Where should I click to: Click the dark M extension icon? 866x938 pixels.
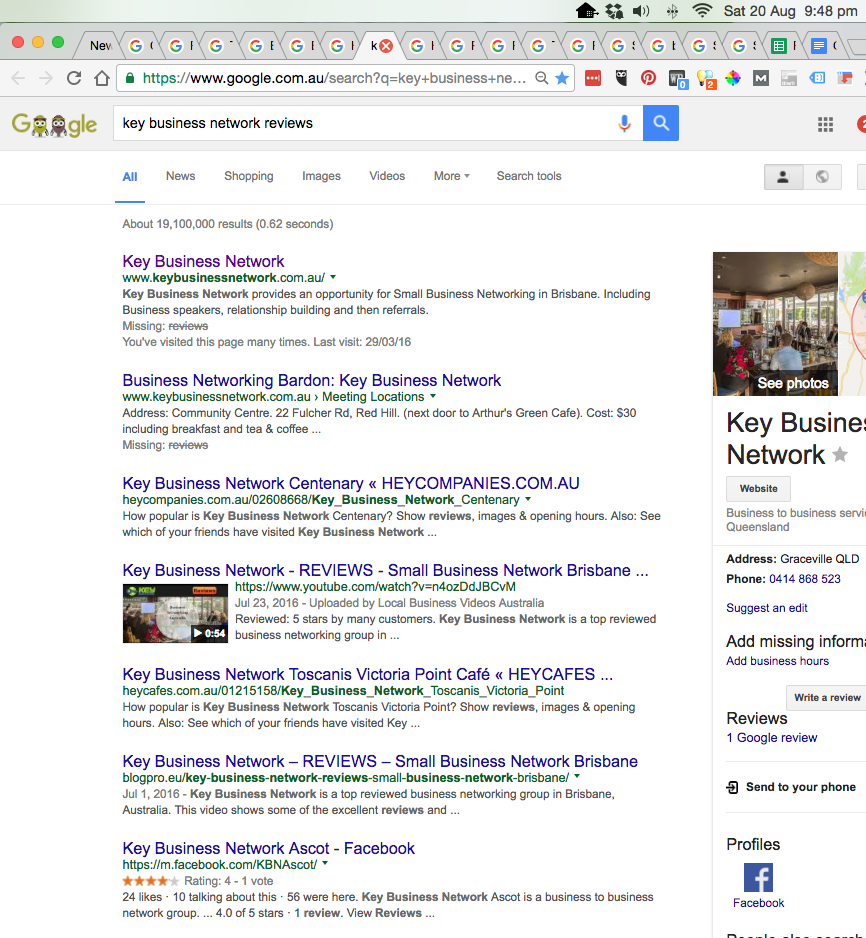(x=761, y=78)
